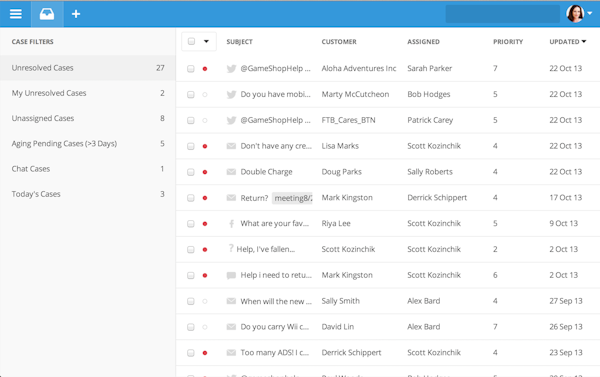Click hollow status dot on FTB_Cares_BTN row
The height and width of the screenshot is (377, 600).
click(205, 121)
